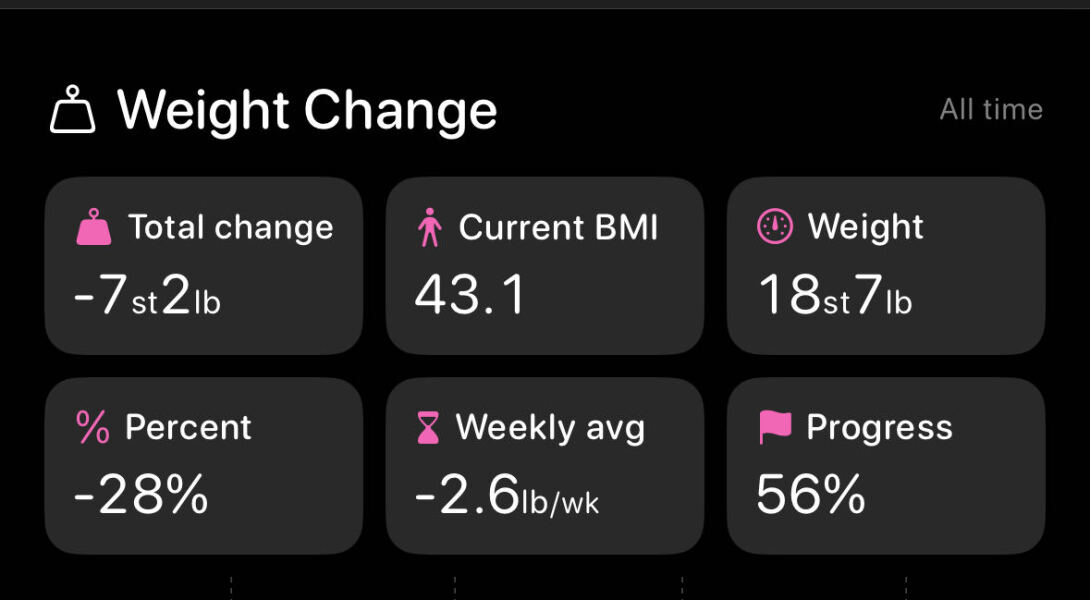Select the Weekly avg card
The height and width of the screenshot is (600, 1090).
(545, 466)
